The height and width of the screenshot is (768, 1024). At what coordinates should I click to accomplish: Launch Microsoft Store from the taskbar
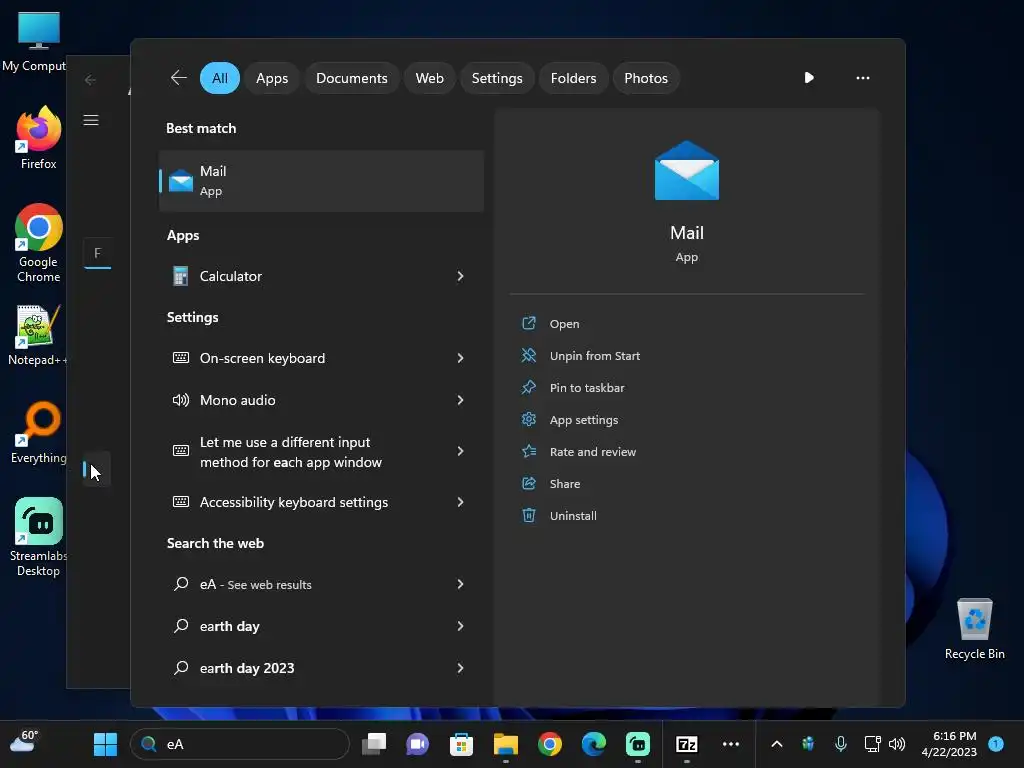461,744
